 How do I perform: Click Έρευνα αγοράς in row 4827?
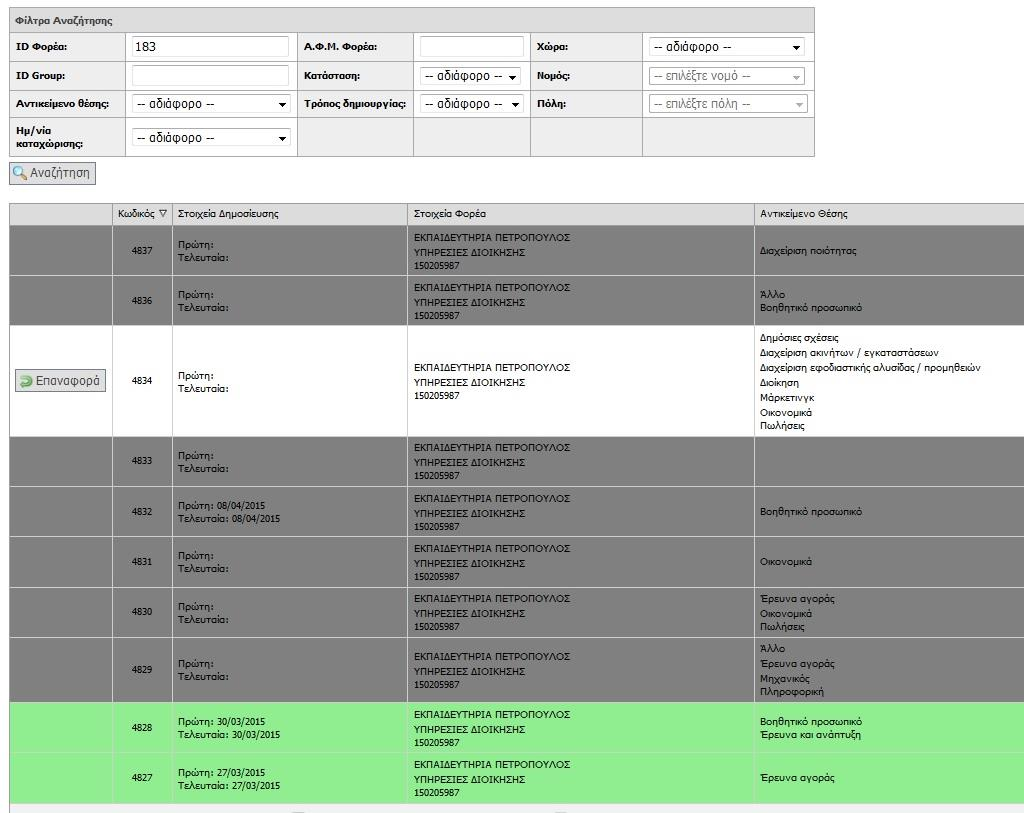(x=797, y=778)
